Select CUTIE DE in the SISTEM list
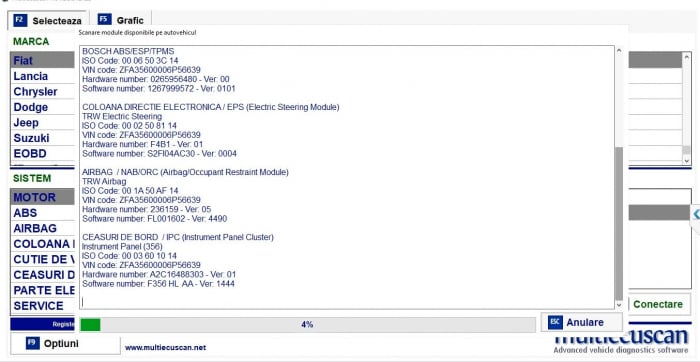The height and width of the screenshot is (362, 700). (42, 259)
